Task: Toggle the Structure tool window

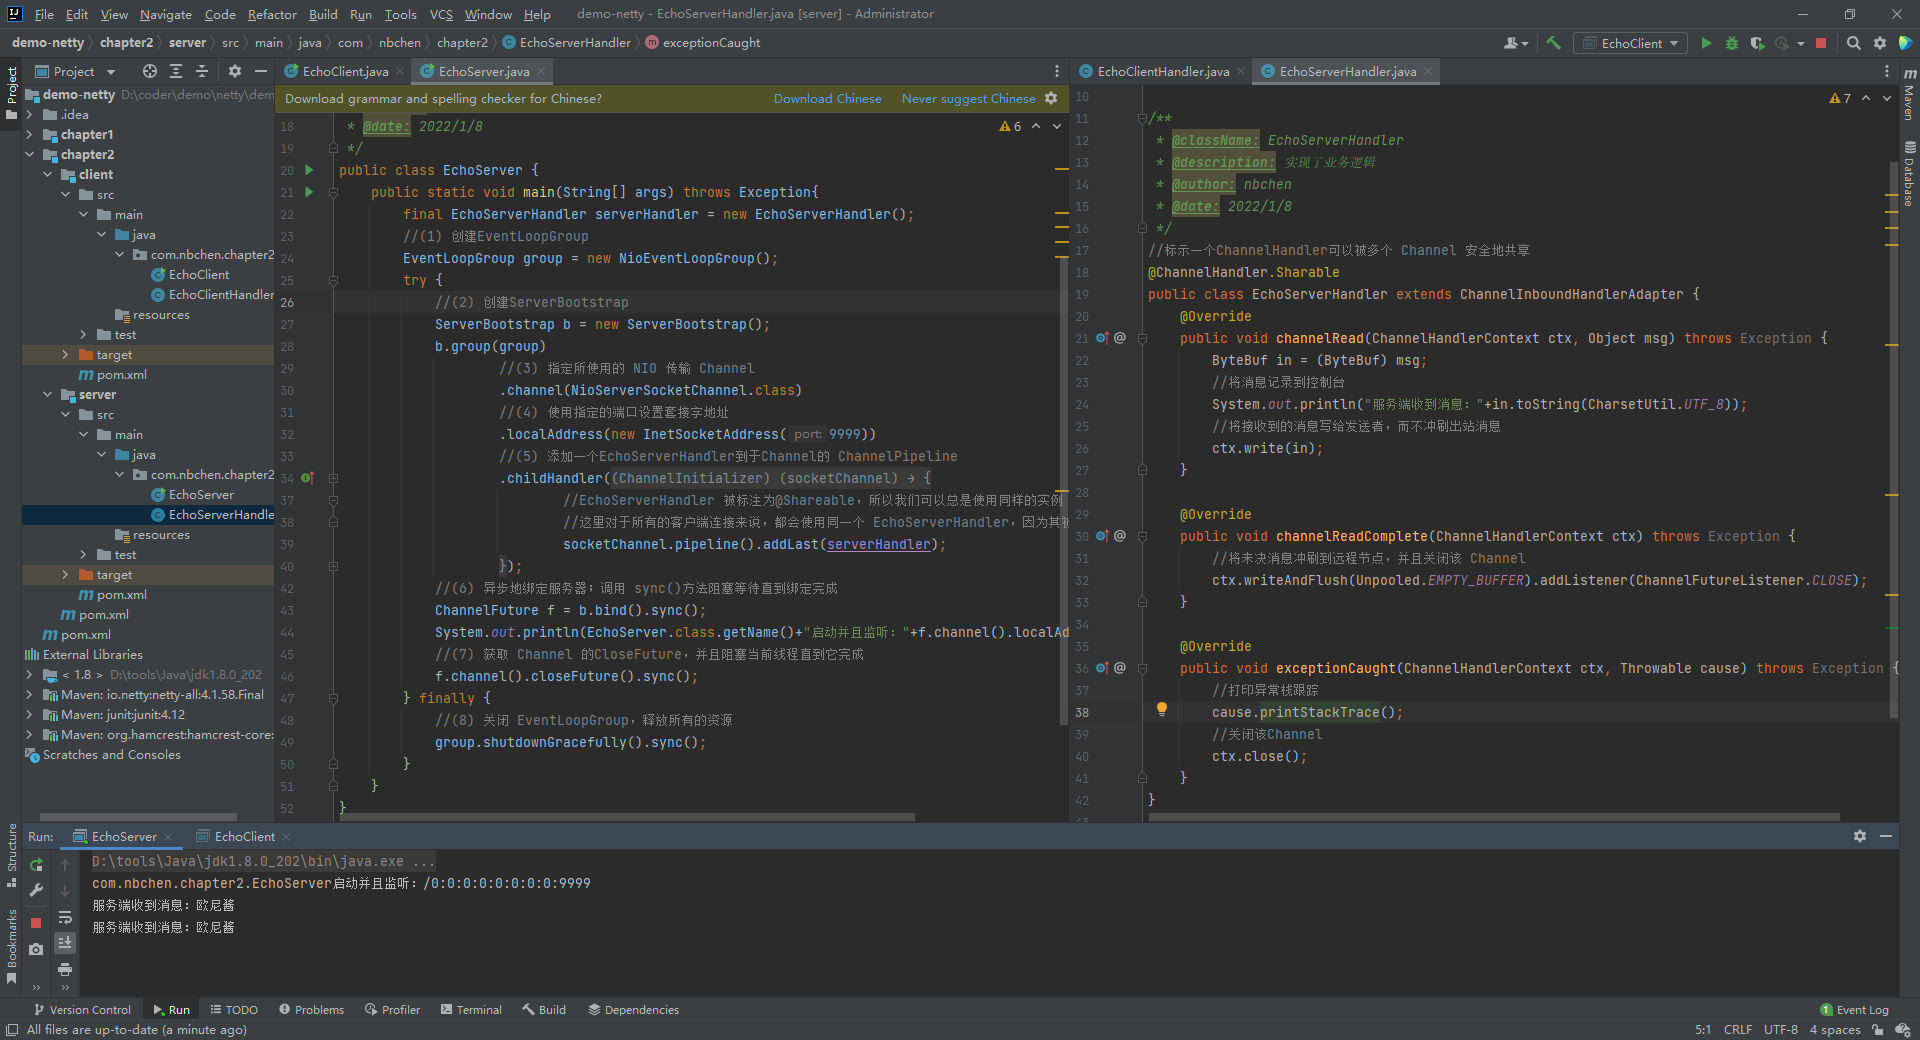Action: coord(11,856)
